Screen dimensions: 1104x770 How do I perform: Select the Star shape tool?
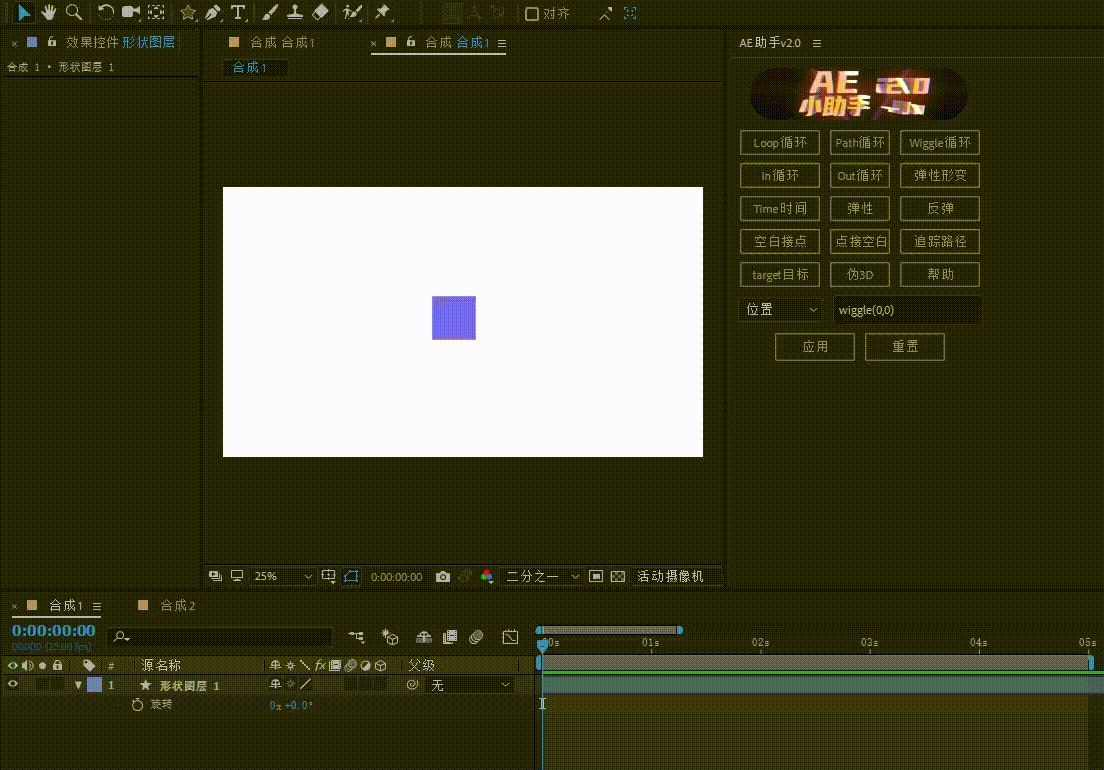pos(188,13)
